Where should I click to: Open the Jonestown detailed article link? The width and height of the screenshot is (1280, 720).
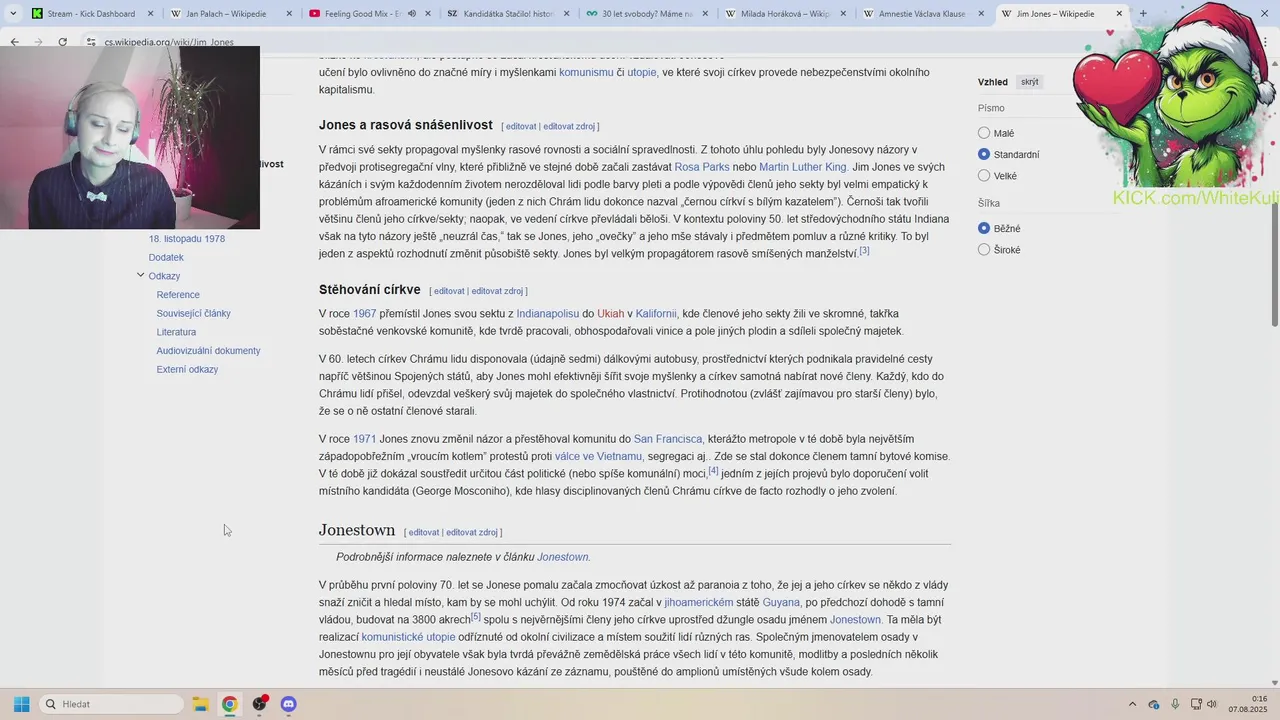pyautogui.click(x=562, y=557)
